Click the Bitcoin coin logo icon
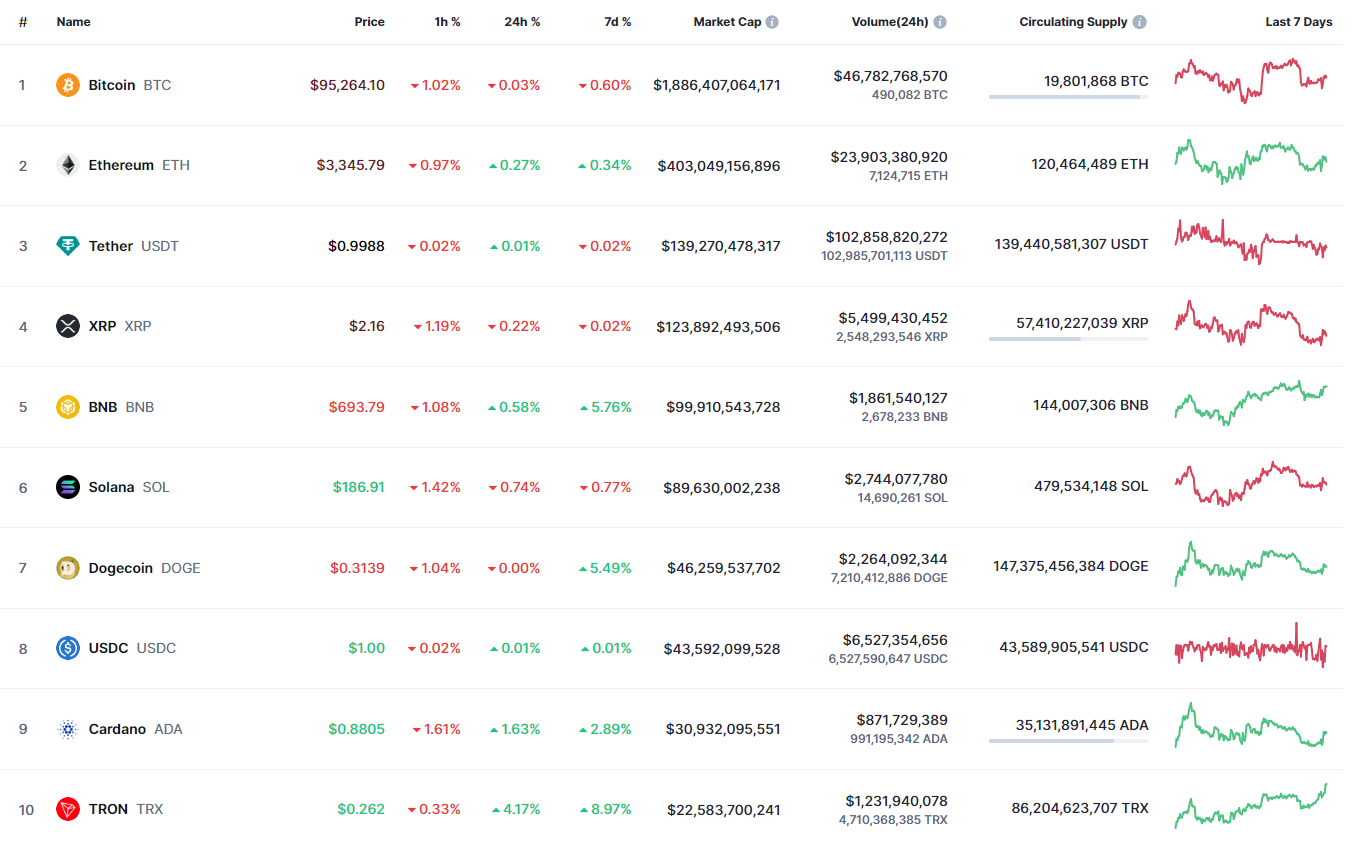The height and width of the screenshot is (845, 1357). point(68,85)
